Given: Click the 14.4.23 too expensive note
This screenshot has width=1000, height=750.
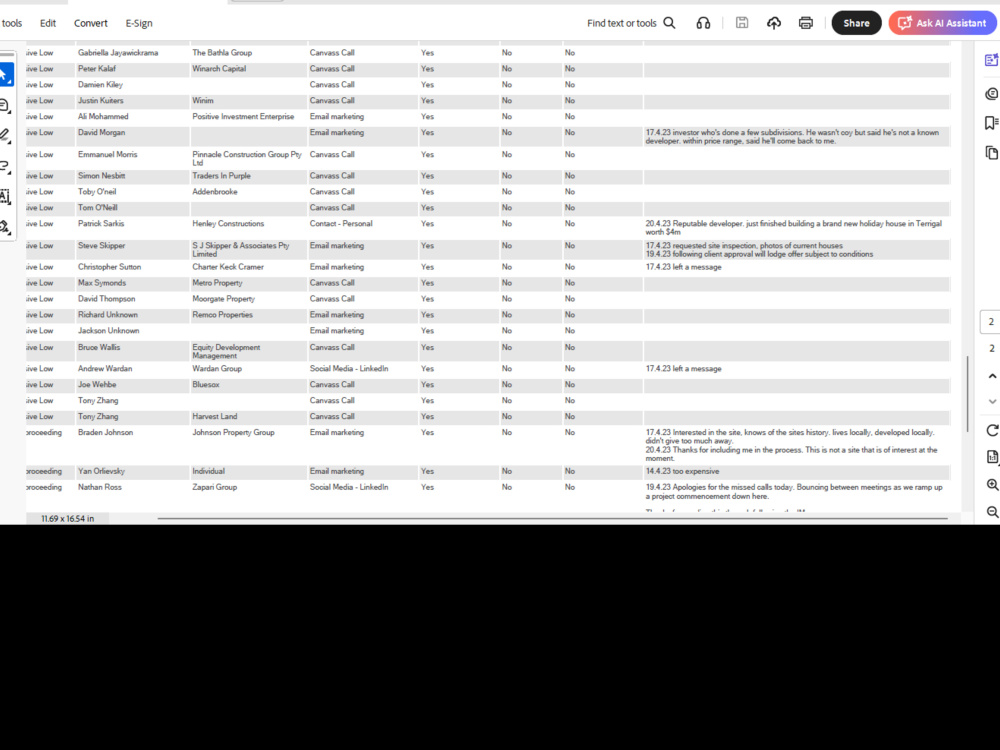Looking at the screenshot, I should point(682,471).
